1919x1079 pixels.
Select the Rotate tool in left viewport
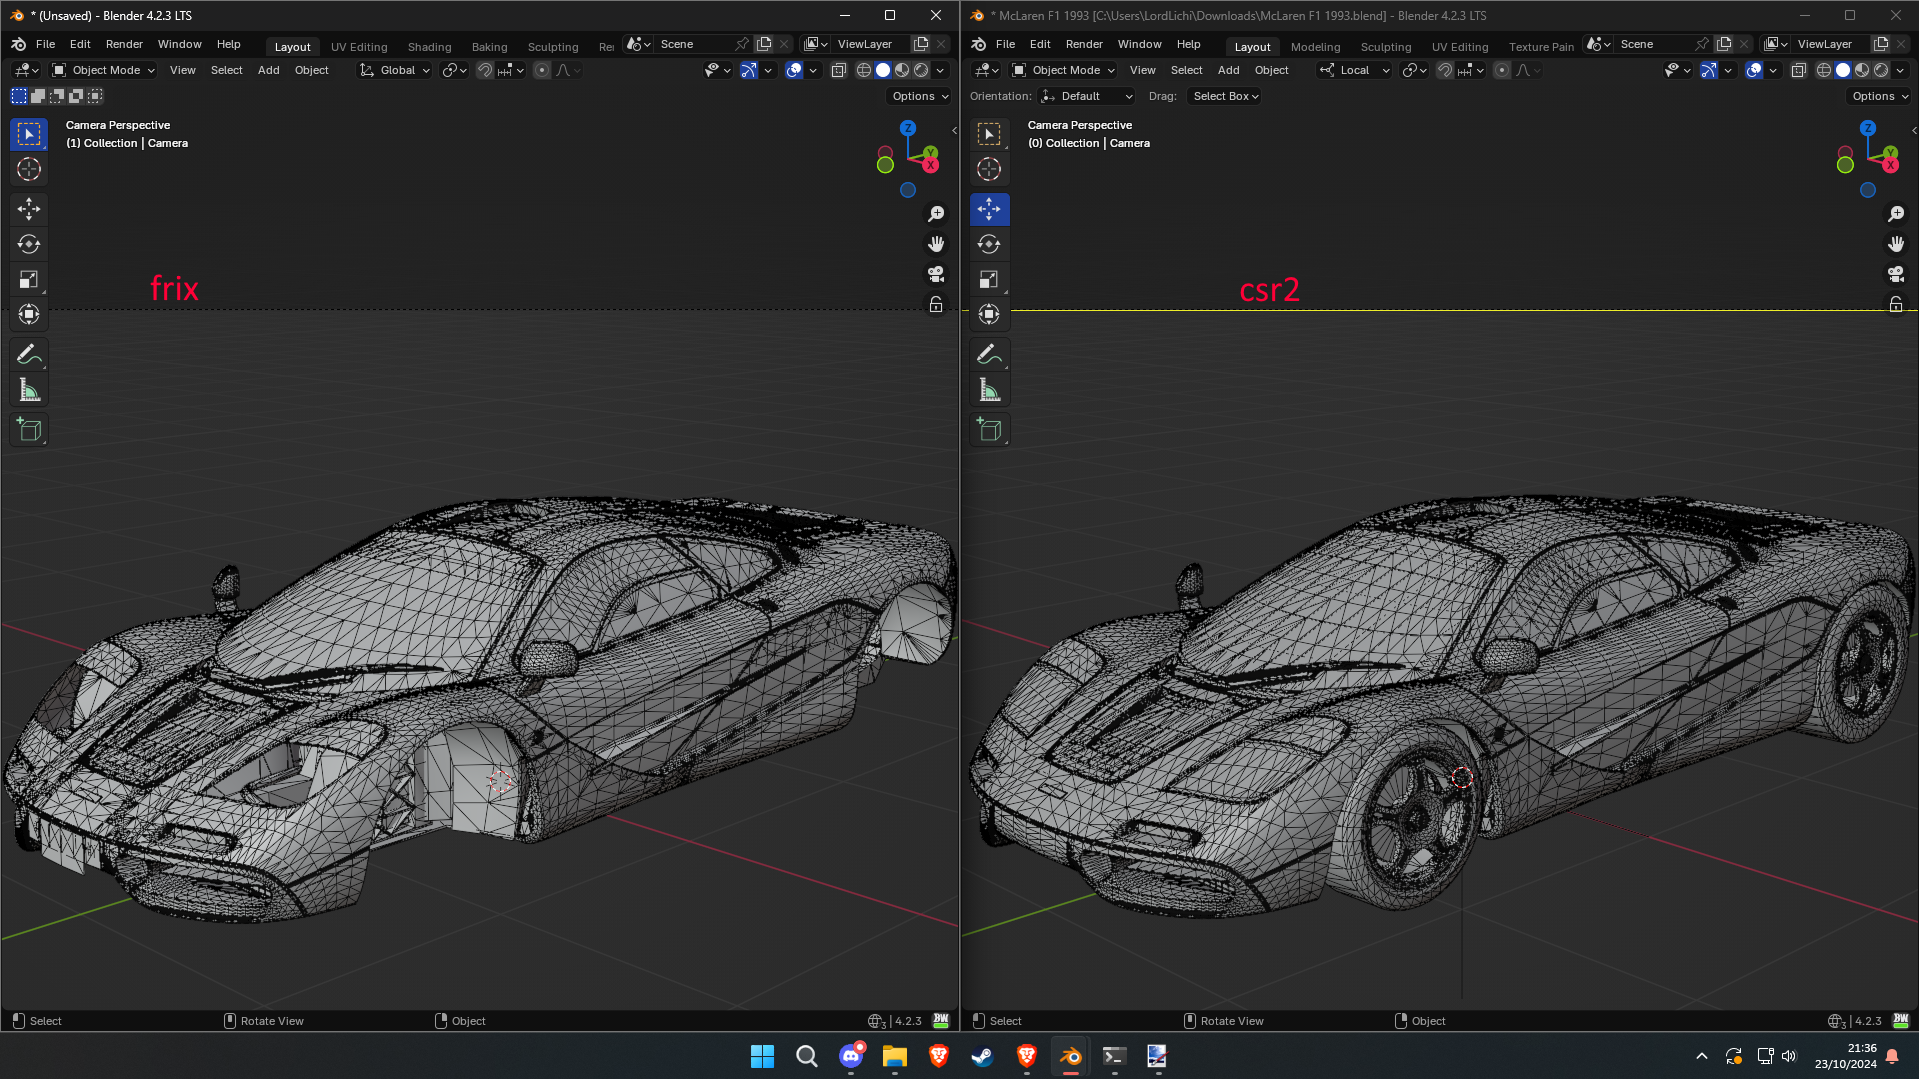[29, 244]
